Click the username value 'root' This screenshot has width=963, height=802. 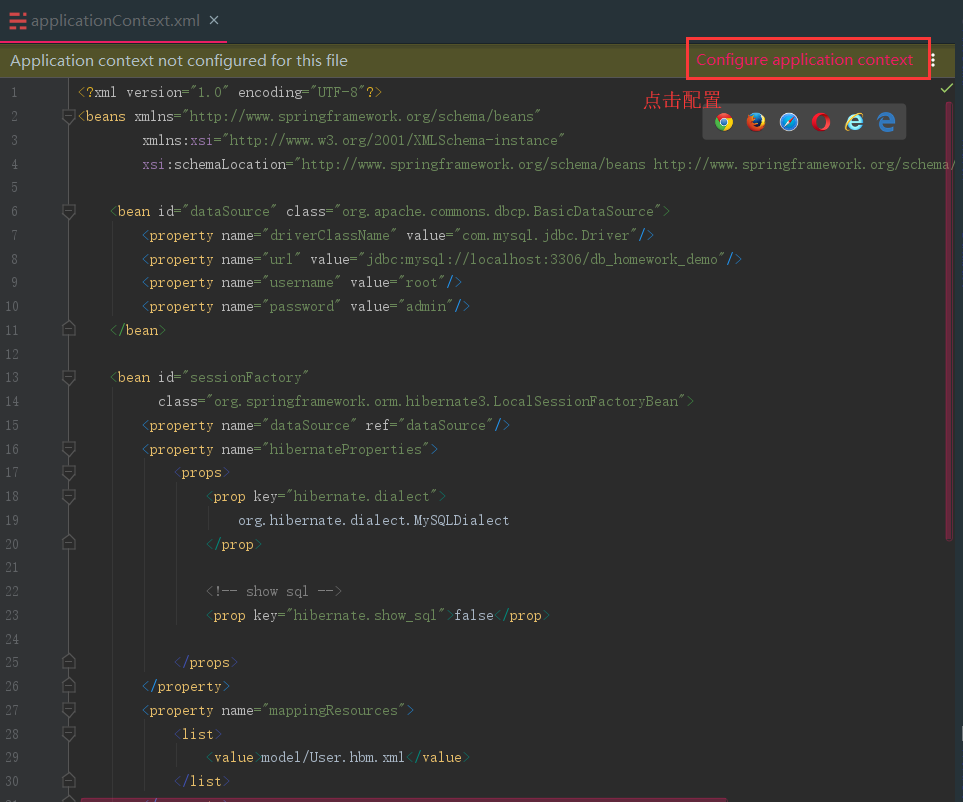(x=421, y=282)
